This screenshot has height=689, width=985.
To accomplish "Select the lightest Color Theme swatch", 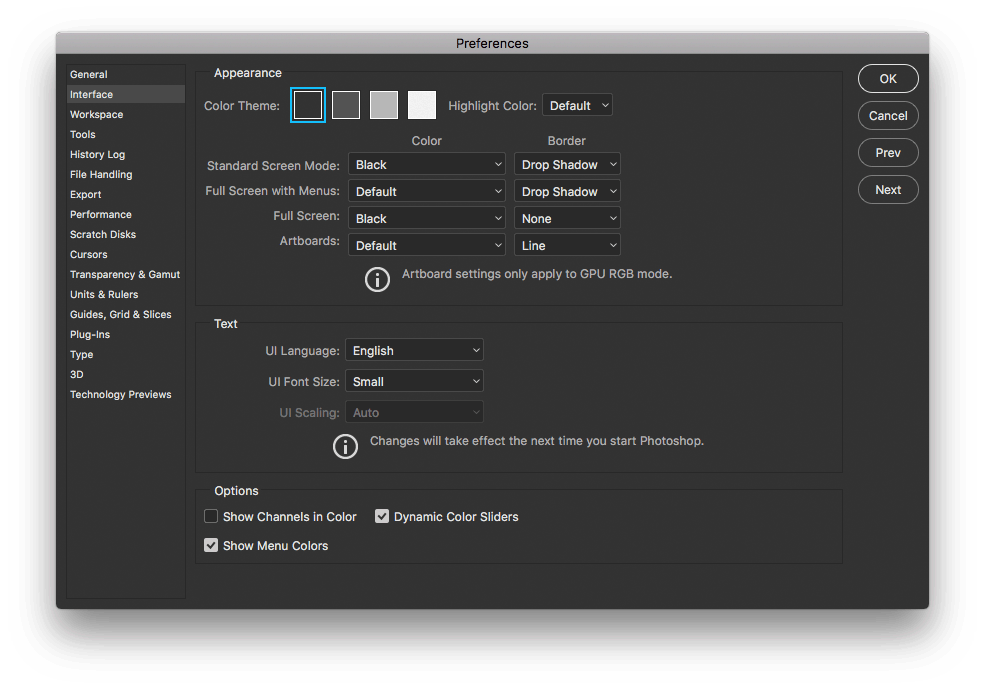I will [x=422, y=105].
